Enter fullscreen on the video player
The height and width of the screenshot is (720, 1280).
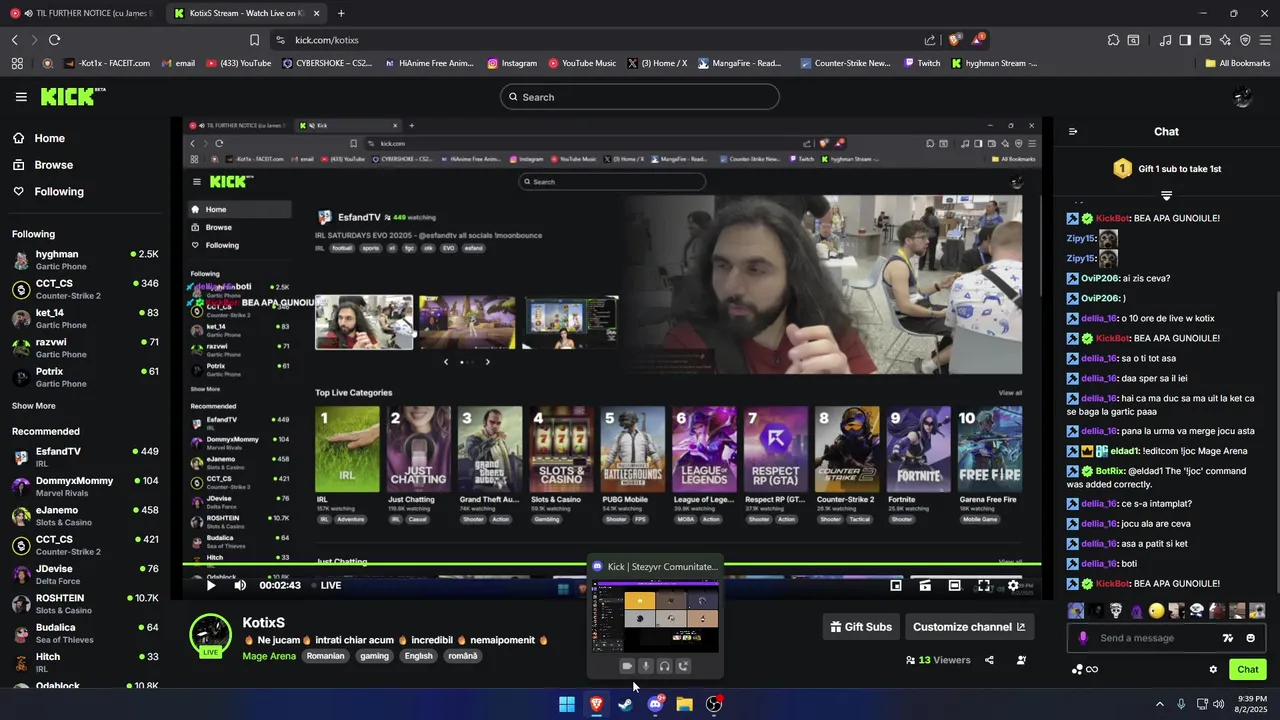click(x=984, y=586)
